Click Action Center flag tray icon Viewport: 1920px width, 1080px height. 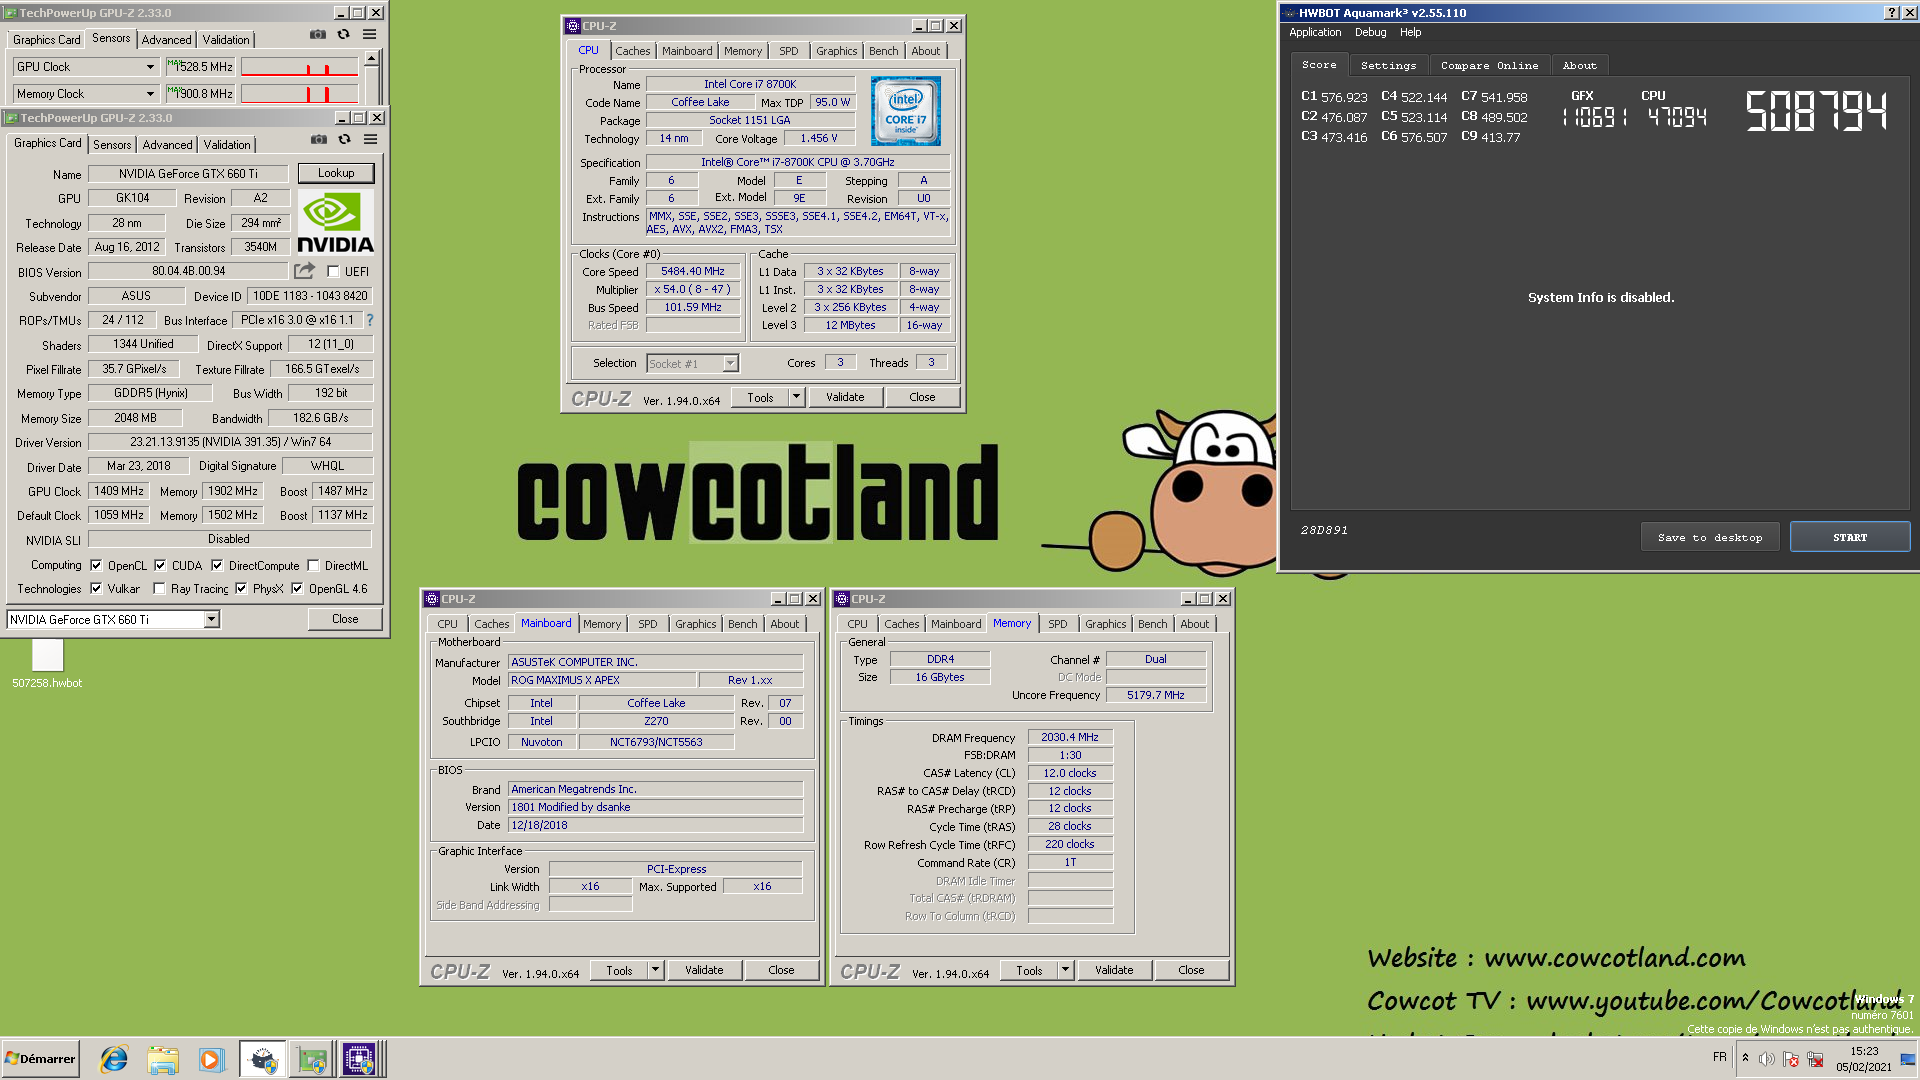click(x=1790, y=1059)
